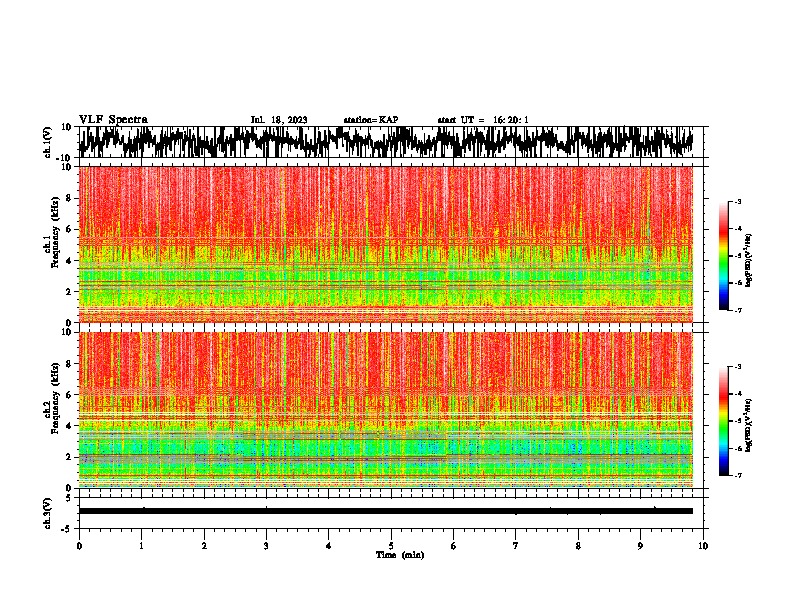Click the 8 kHz tick on ch.1 spectrogram
The height and width of the screenshot is (612, 792).
(69, 198)
